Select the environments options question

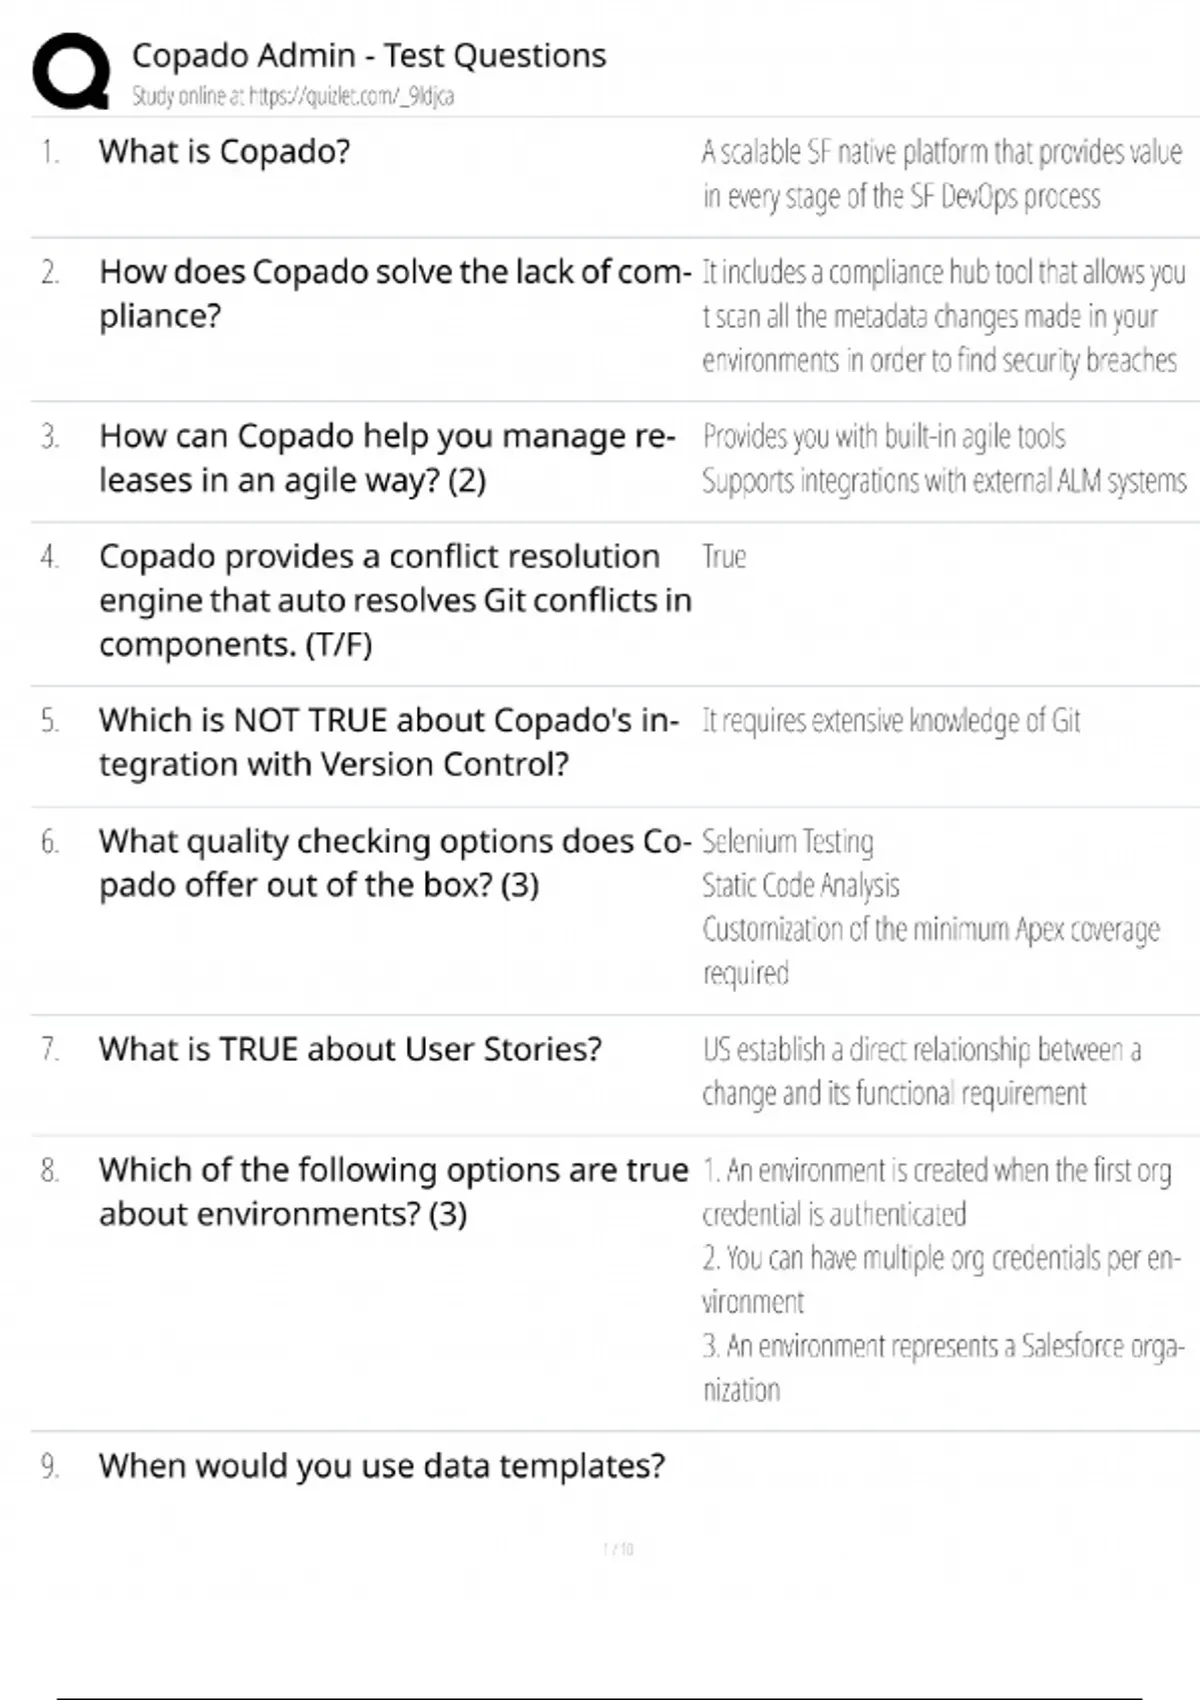point(393,1191)
